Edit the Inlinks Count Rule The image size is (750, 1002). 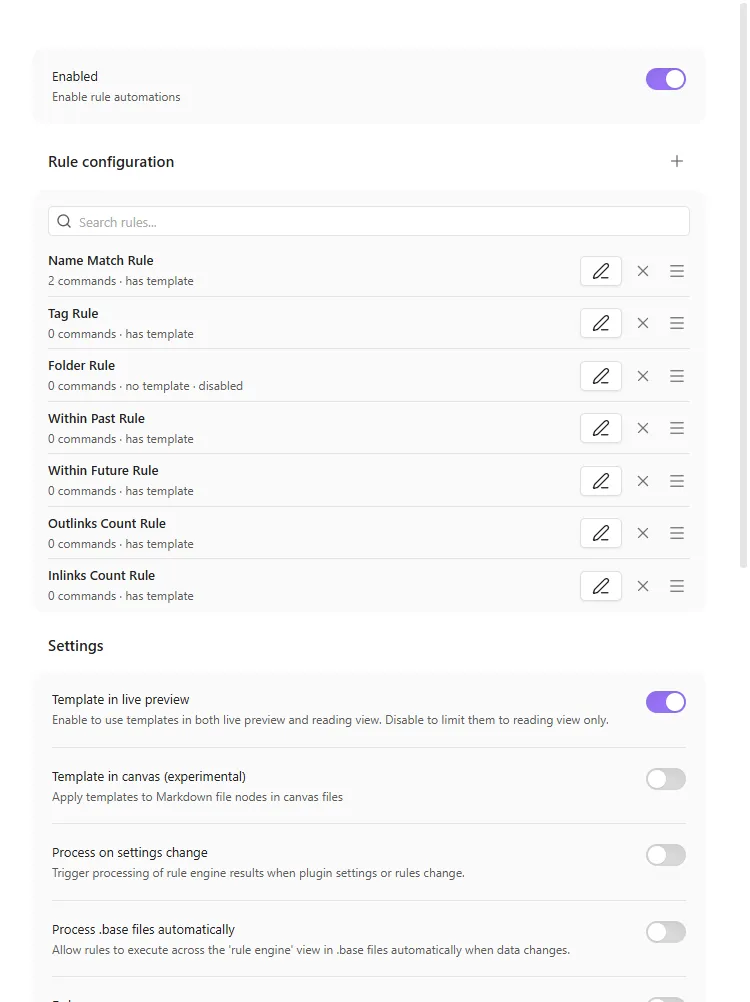[x=601, y=586]
